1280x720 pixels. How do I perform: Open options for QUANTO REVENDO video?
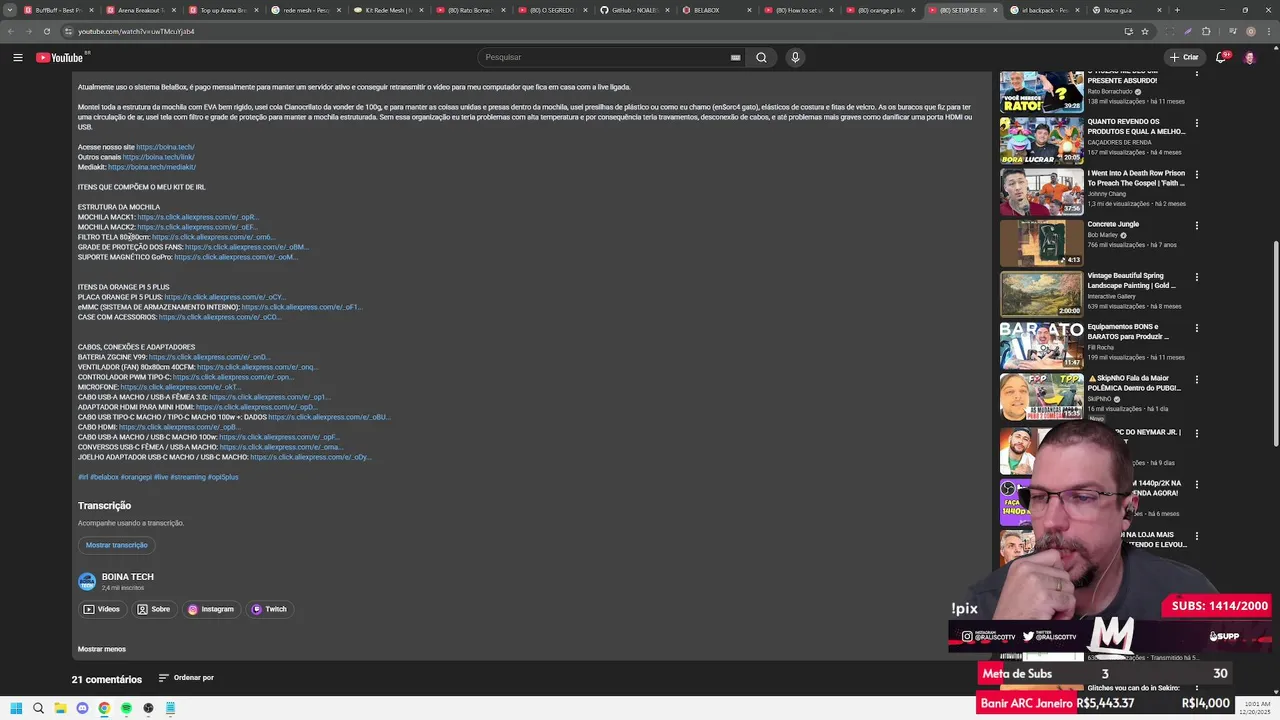tap(1196, 123)
